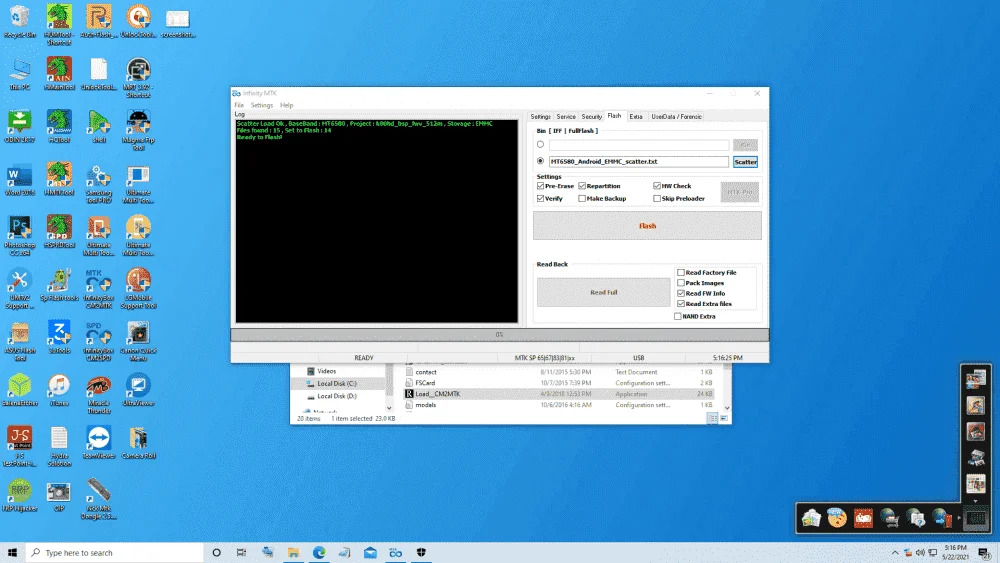Image resolution: width=1000 pixels, height=563 pixels.
Task: Open UltraViewer from the desktop
Action: [138, 390]
